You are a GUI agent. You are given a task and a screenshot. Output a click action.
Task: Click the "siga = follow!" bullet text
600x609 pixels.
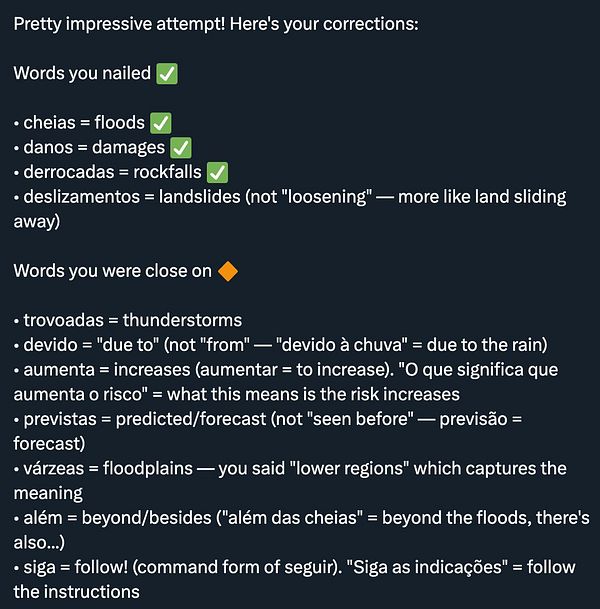[x=76, y=567]
